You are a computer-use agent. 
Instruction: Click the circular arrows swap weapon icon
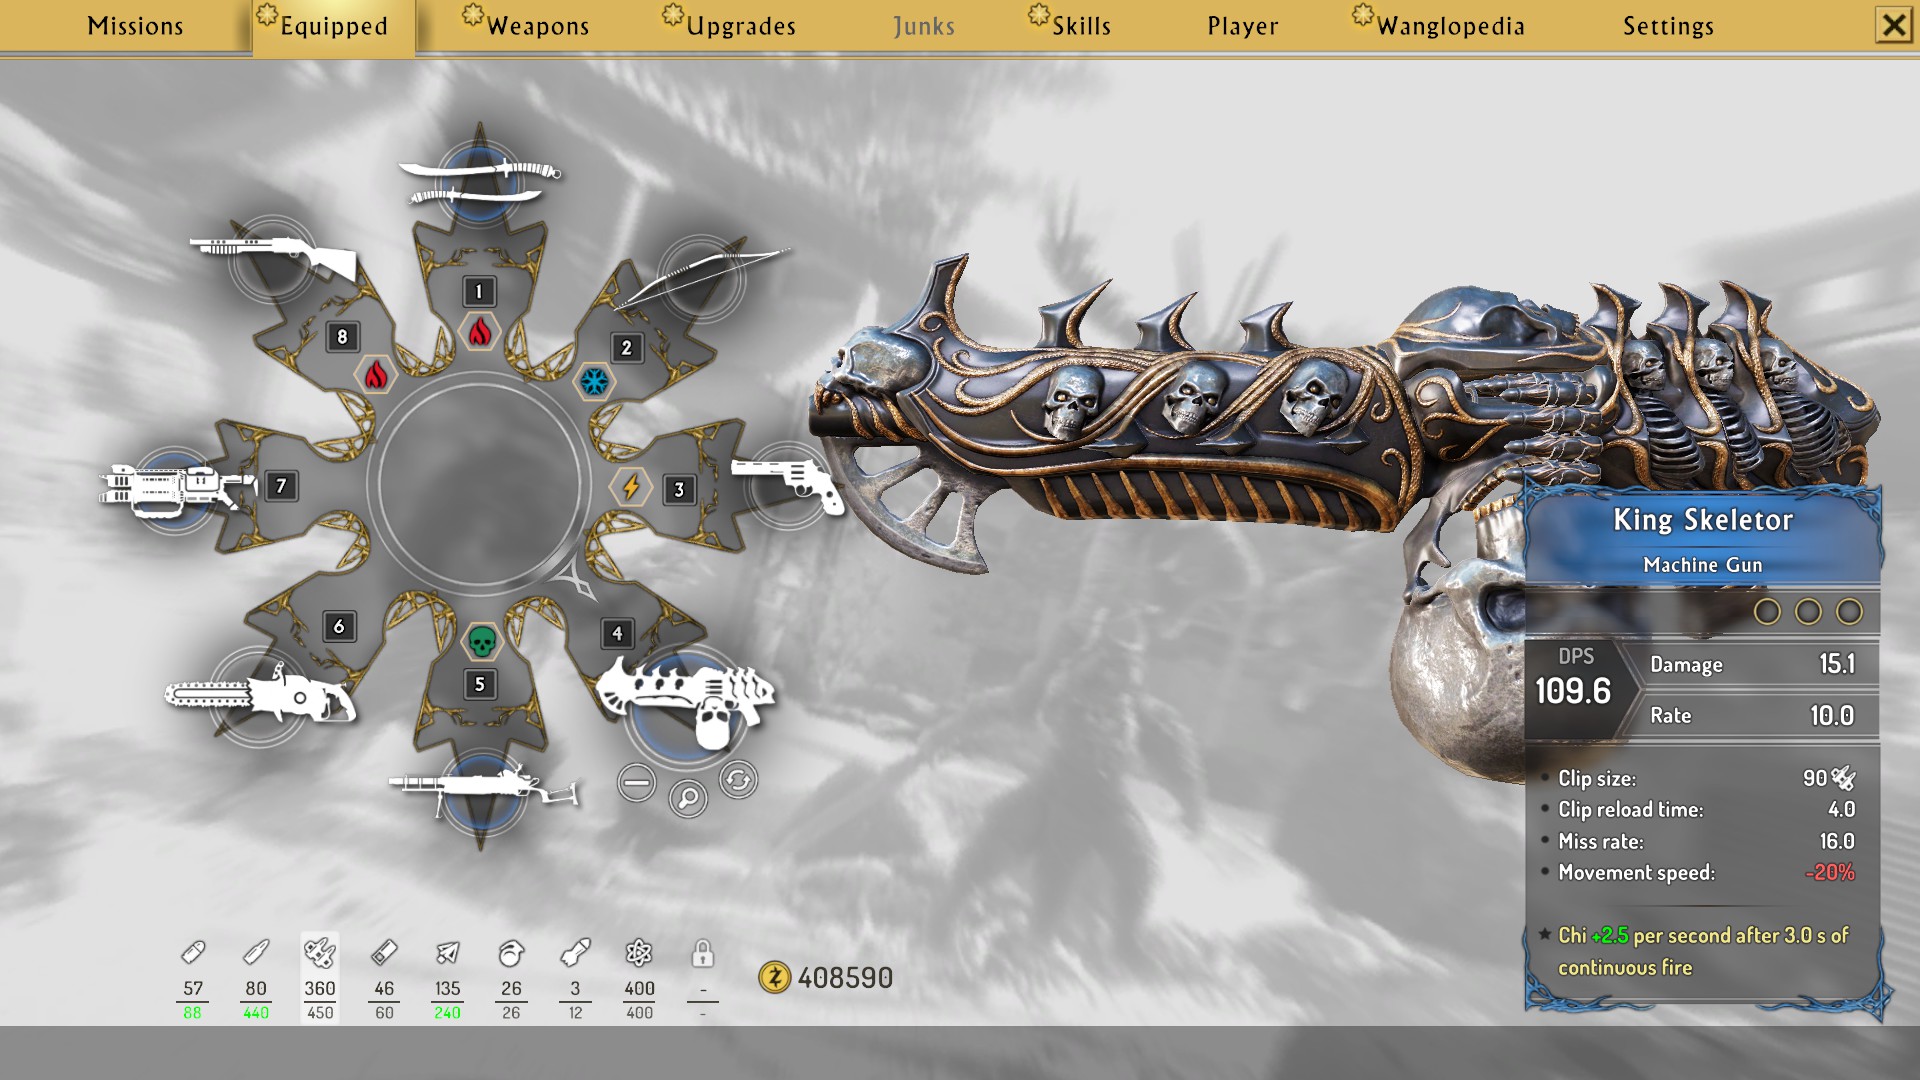click(x=738, y=779)
